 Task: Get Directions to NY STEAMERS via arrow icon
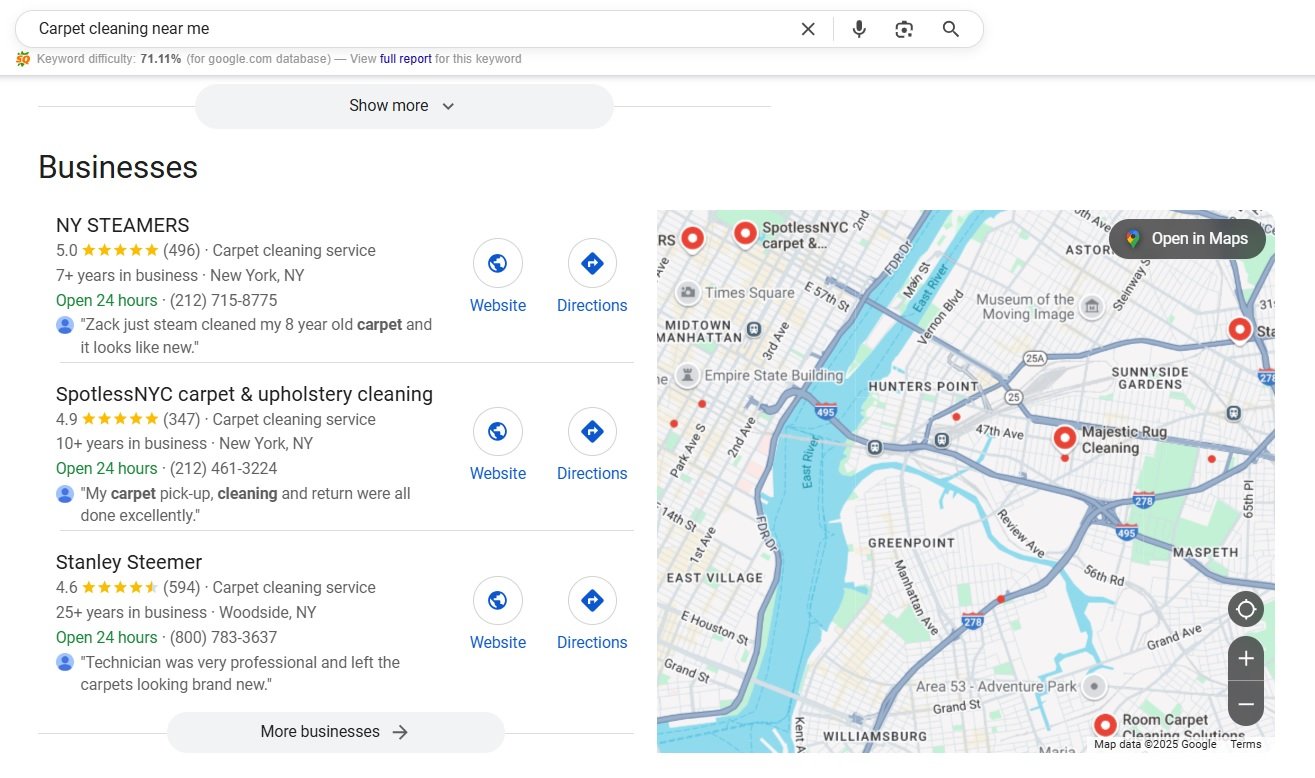point(592,264)
